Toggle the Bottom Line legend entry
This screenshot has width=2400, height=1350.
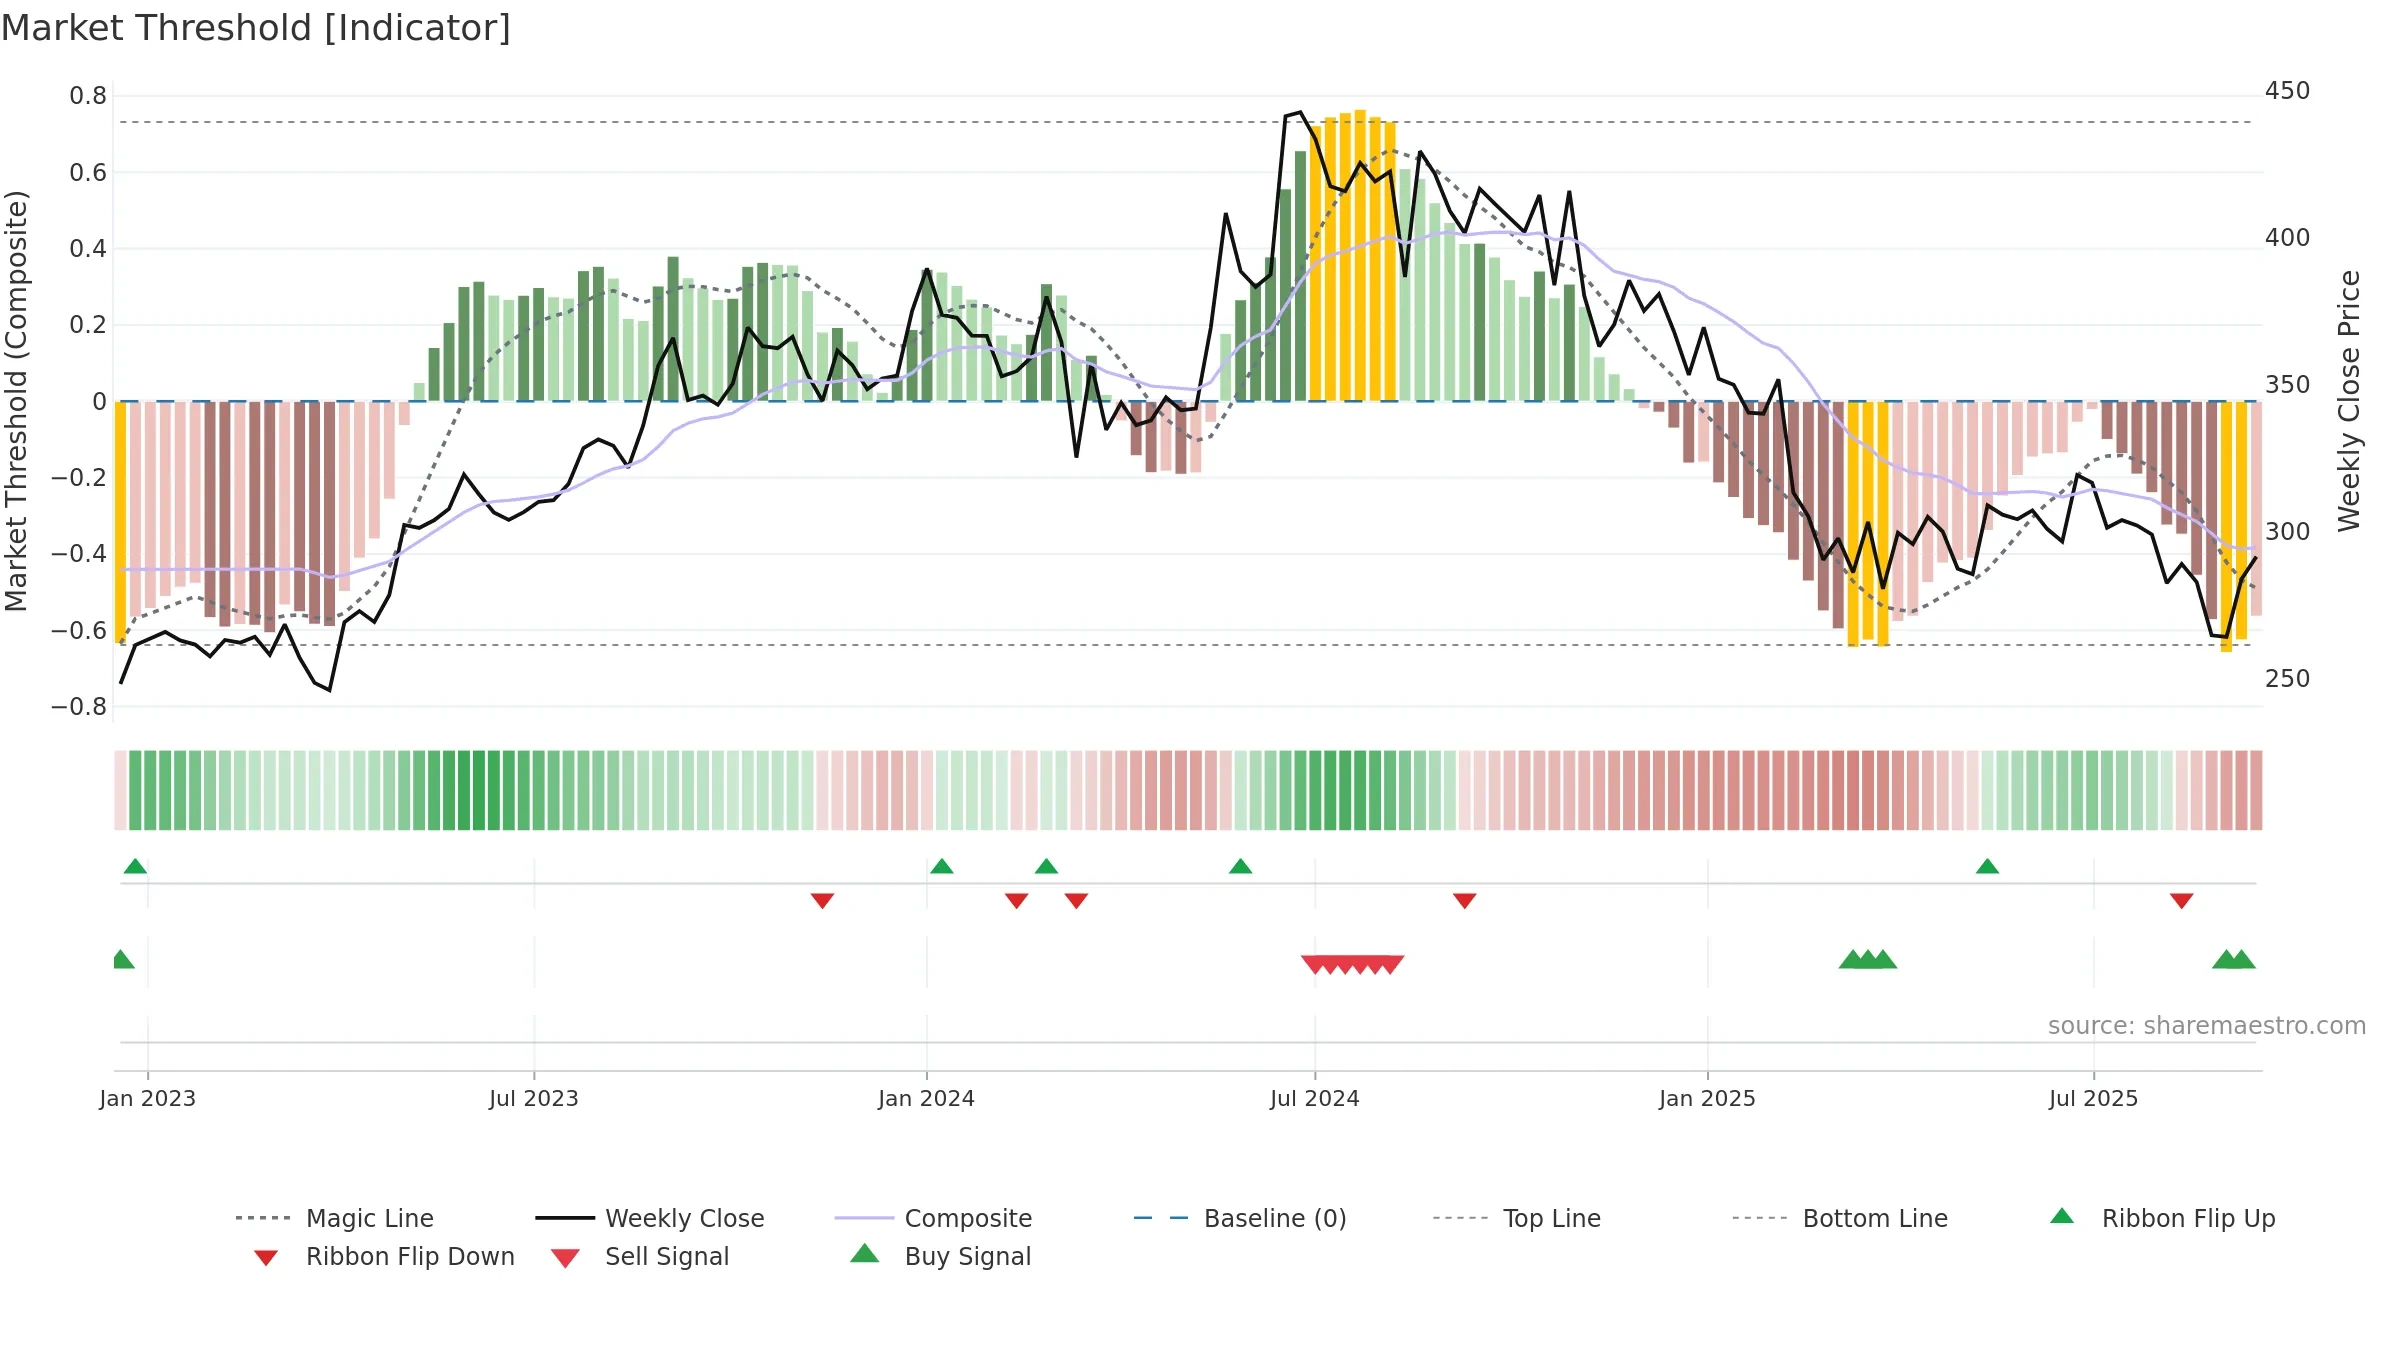pyautogui.click(x=1840, y=1218)
